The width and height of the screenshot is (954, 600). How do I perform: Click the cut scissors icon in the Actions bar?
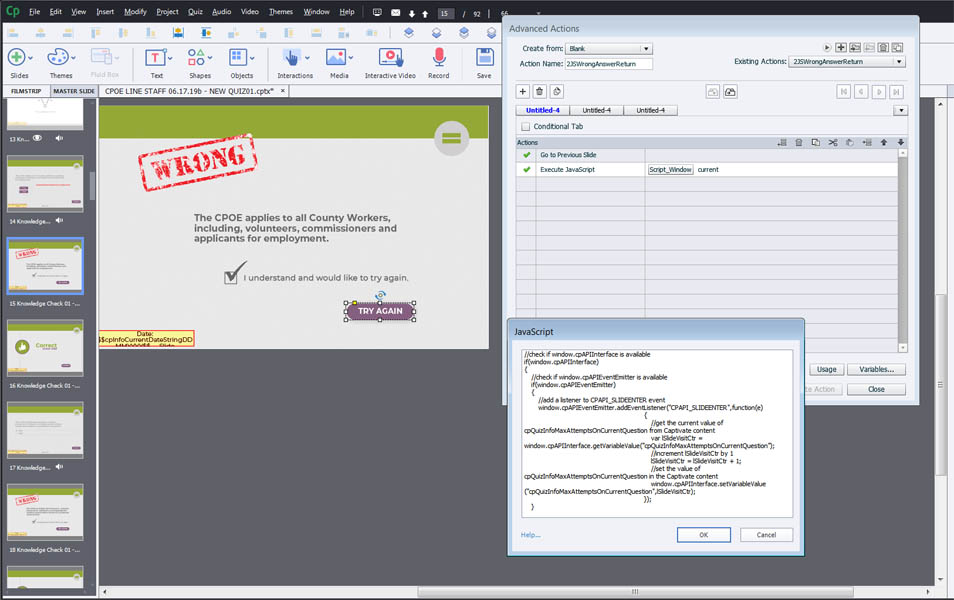click(832, 143)
